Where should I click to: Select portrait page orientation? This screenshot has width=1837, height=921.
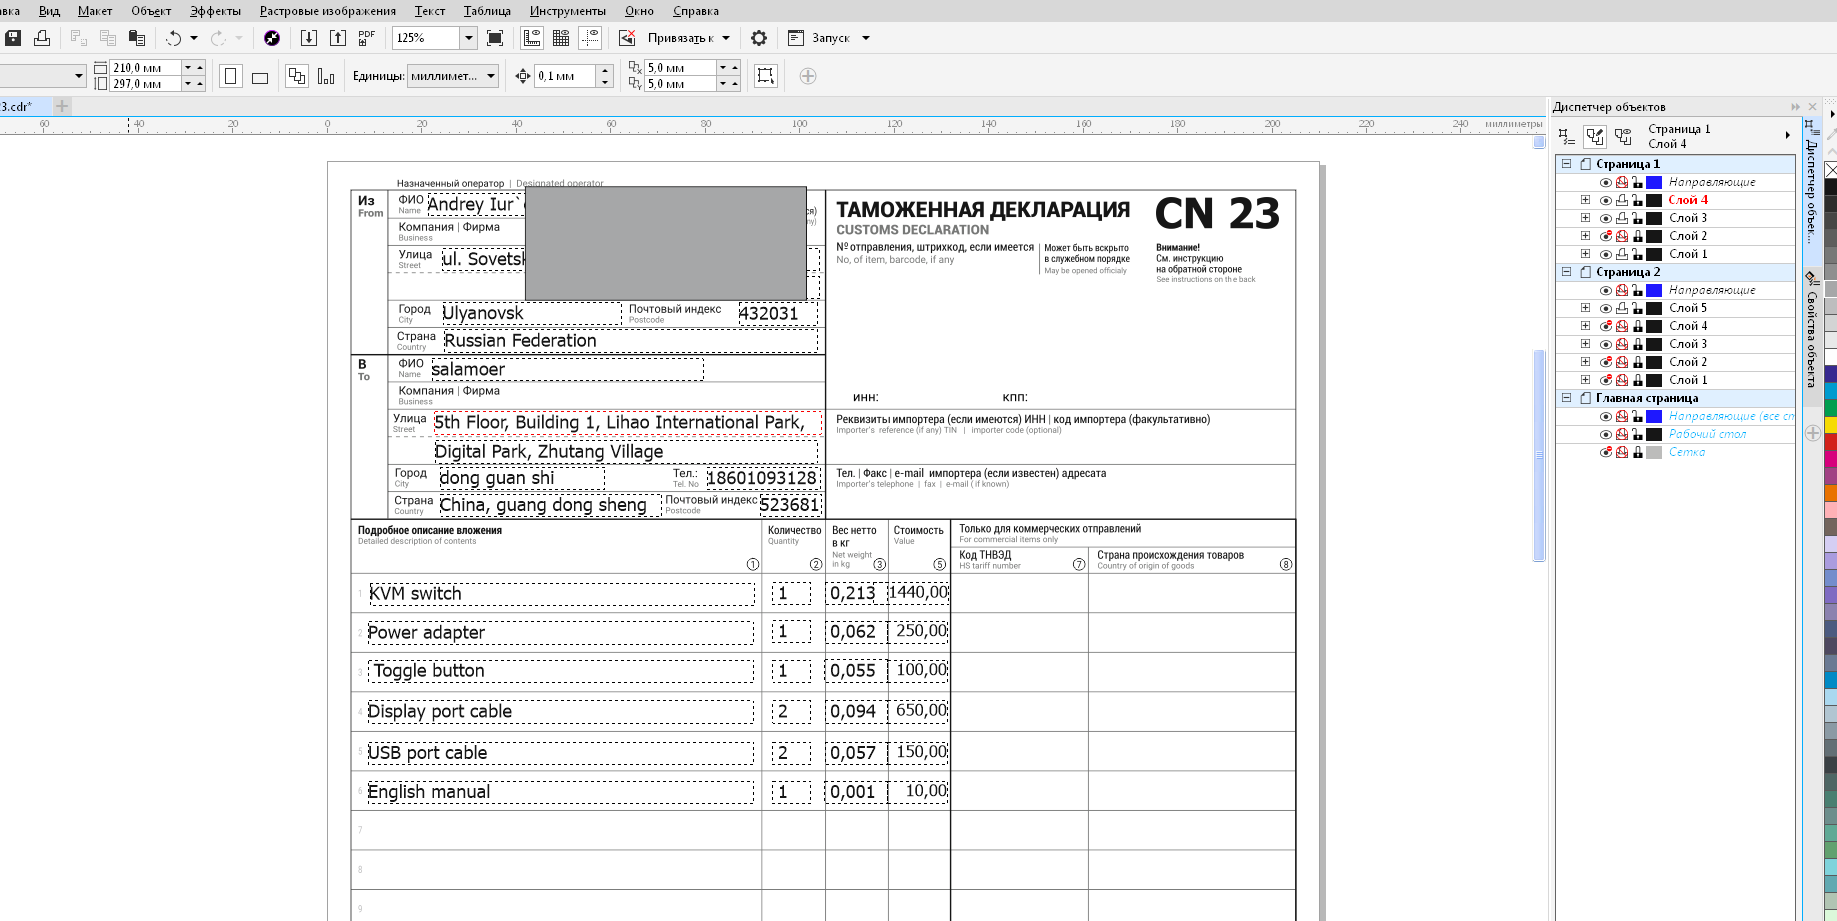[231, 76]
